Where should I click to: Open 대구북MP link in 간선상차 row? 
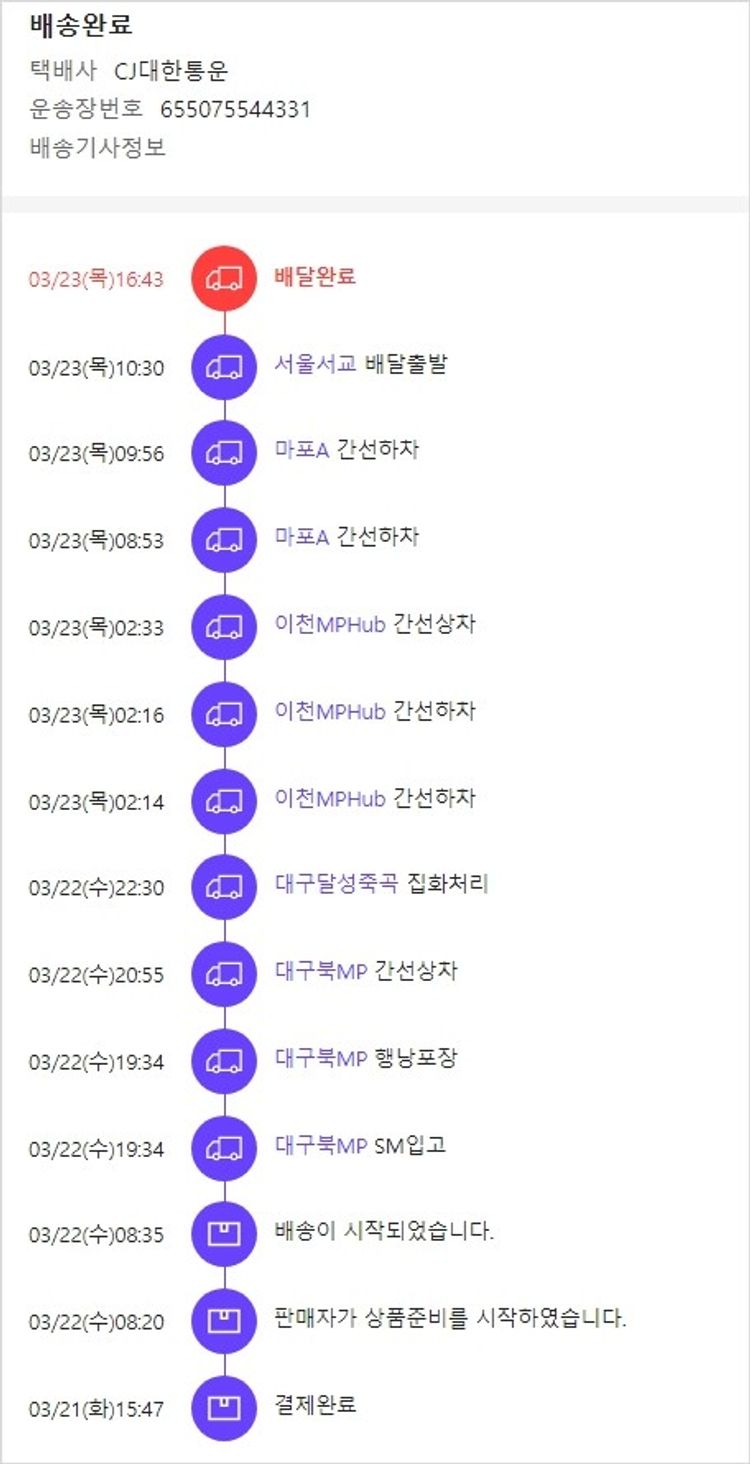pos(321,971)
